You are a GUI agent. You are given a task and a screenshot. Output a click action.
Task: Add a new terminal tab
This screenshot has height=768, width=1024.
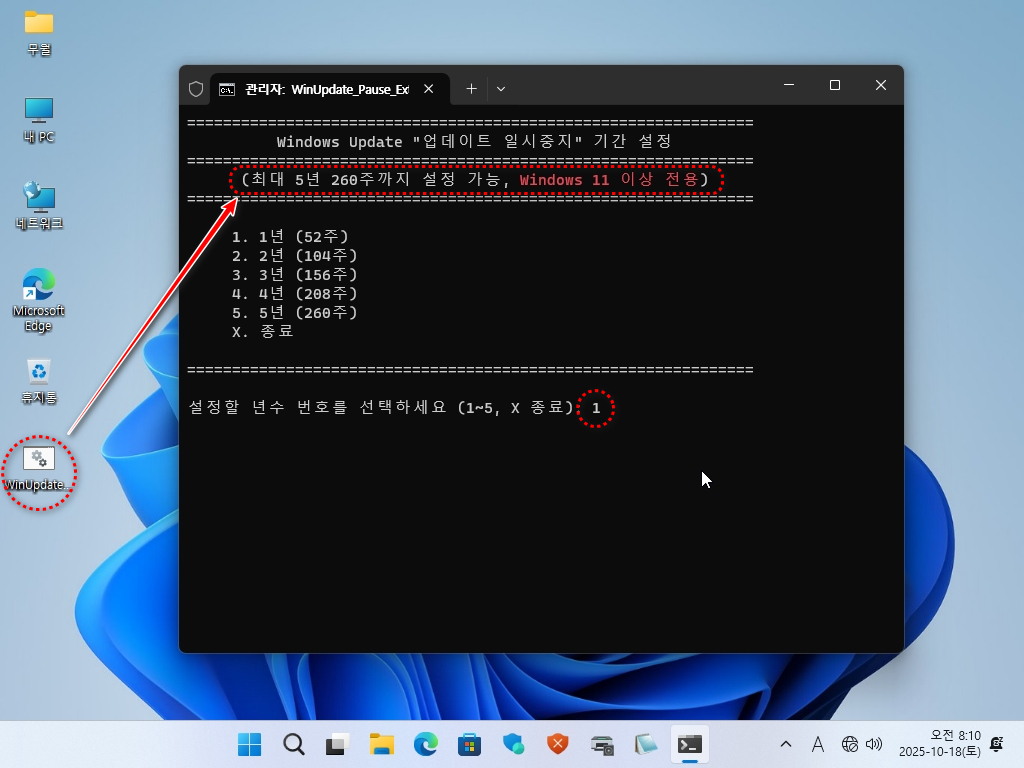pos(471,89)
